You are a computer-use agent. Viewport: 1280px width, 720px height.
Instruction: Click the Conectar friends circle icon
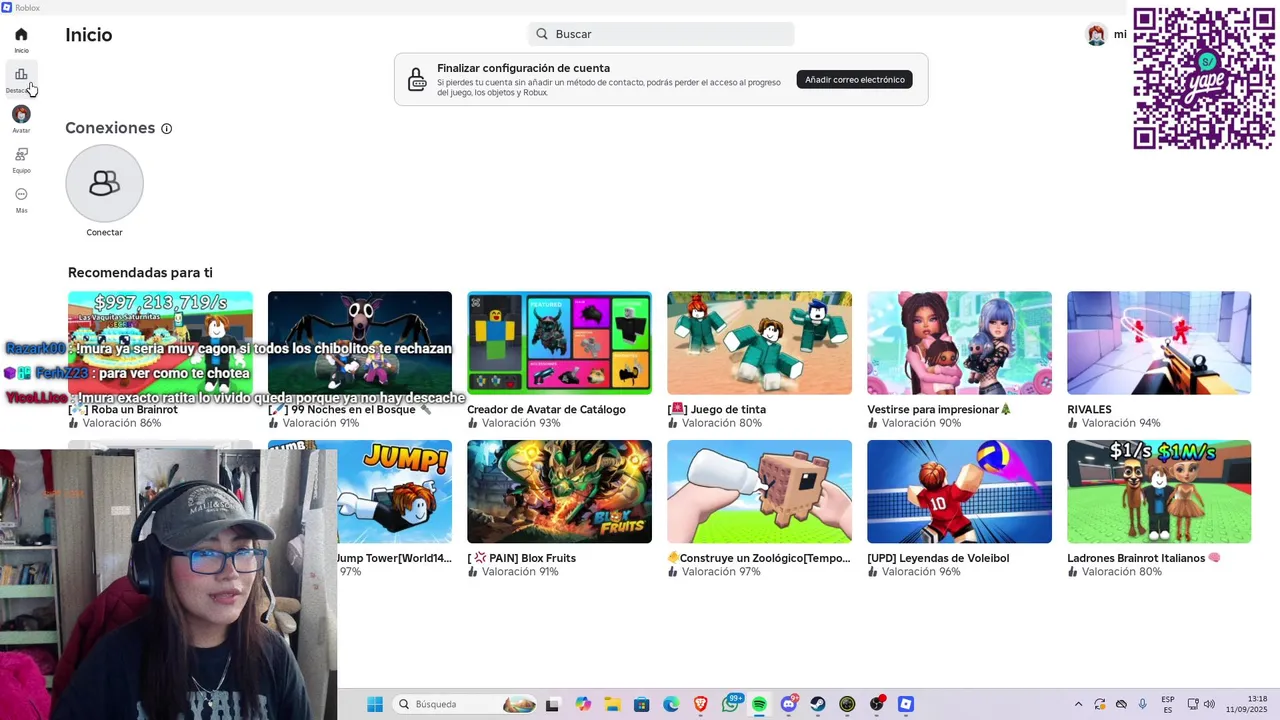(104, 183)
